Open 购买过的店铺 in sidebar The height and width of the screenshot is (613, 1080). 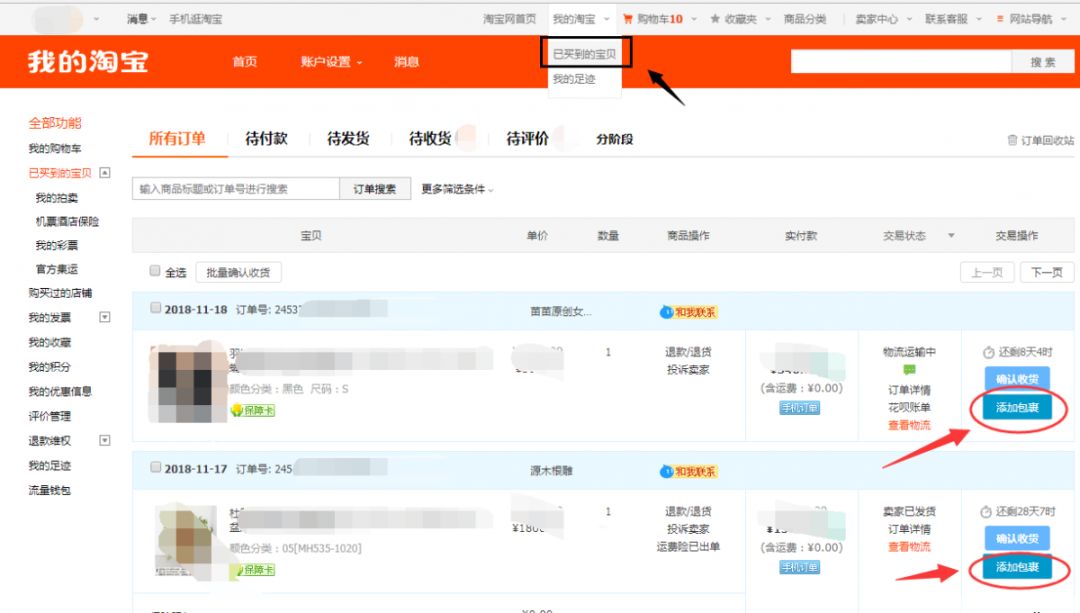60,293
